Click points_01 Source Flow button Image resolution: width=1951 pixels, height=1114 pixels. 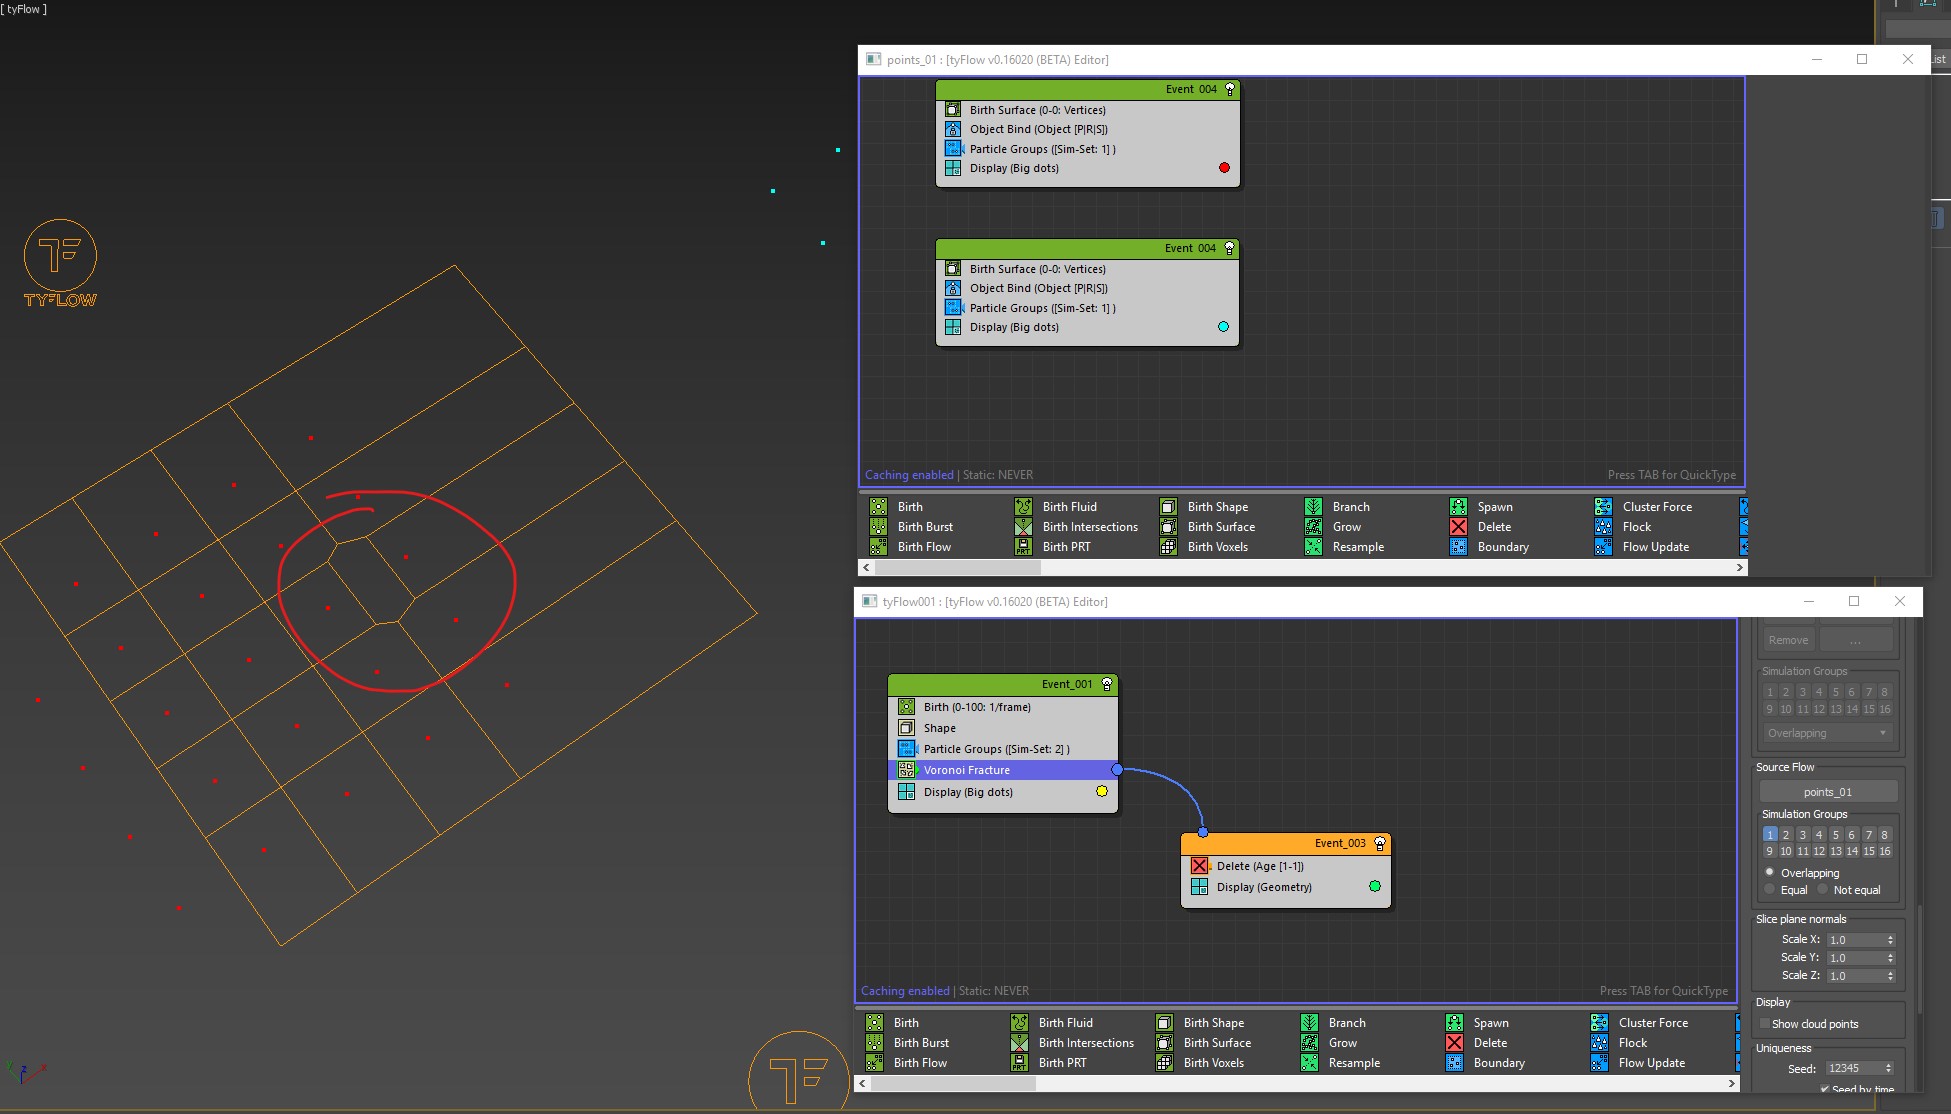point(1828,792)
